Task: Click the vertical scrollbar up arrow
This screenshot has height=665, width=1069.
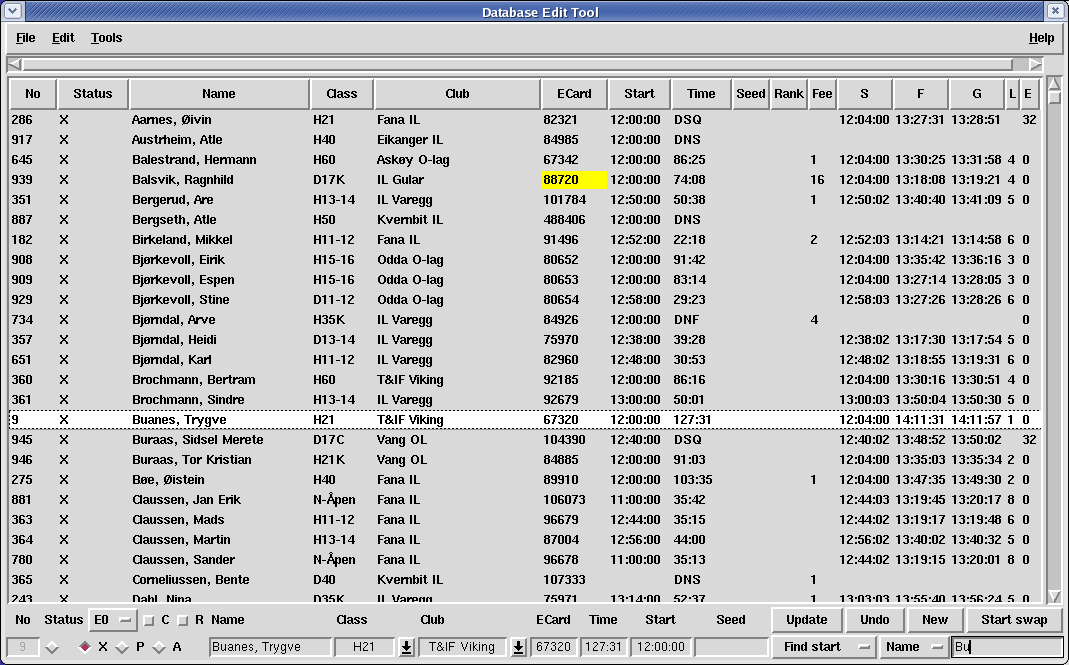Action: [x=1054, y=85]
